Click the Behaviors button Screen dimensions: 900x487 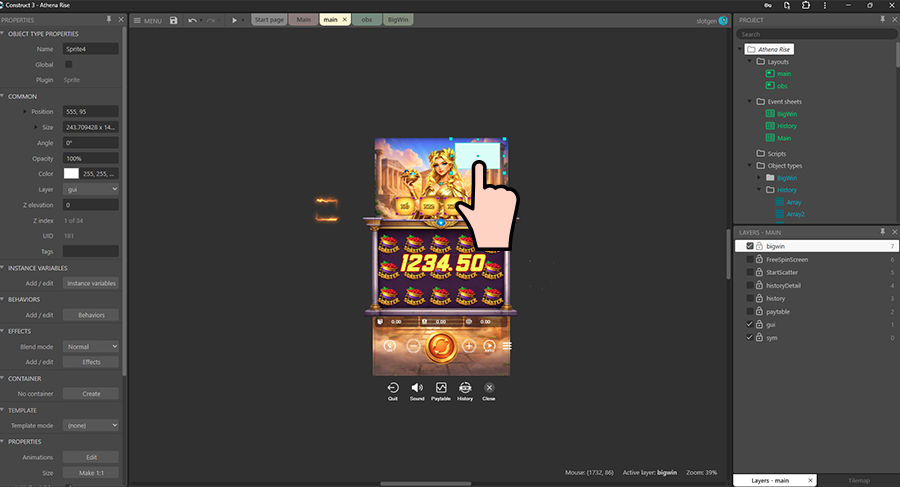click(91, 315)
